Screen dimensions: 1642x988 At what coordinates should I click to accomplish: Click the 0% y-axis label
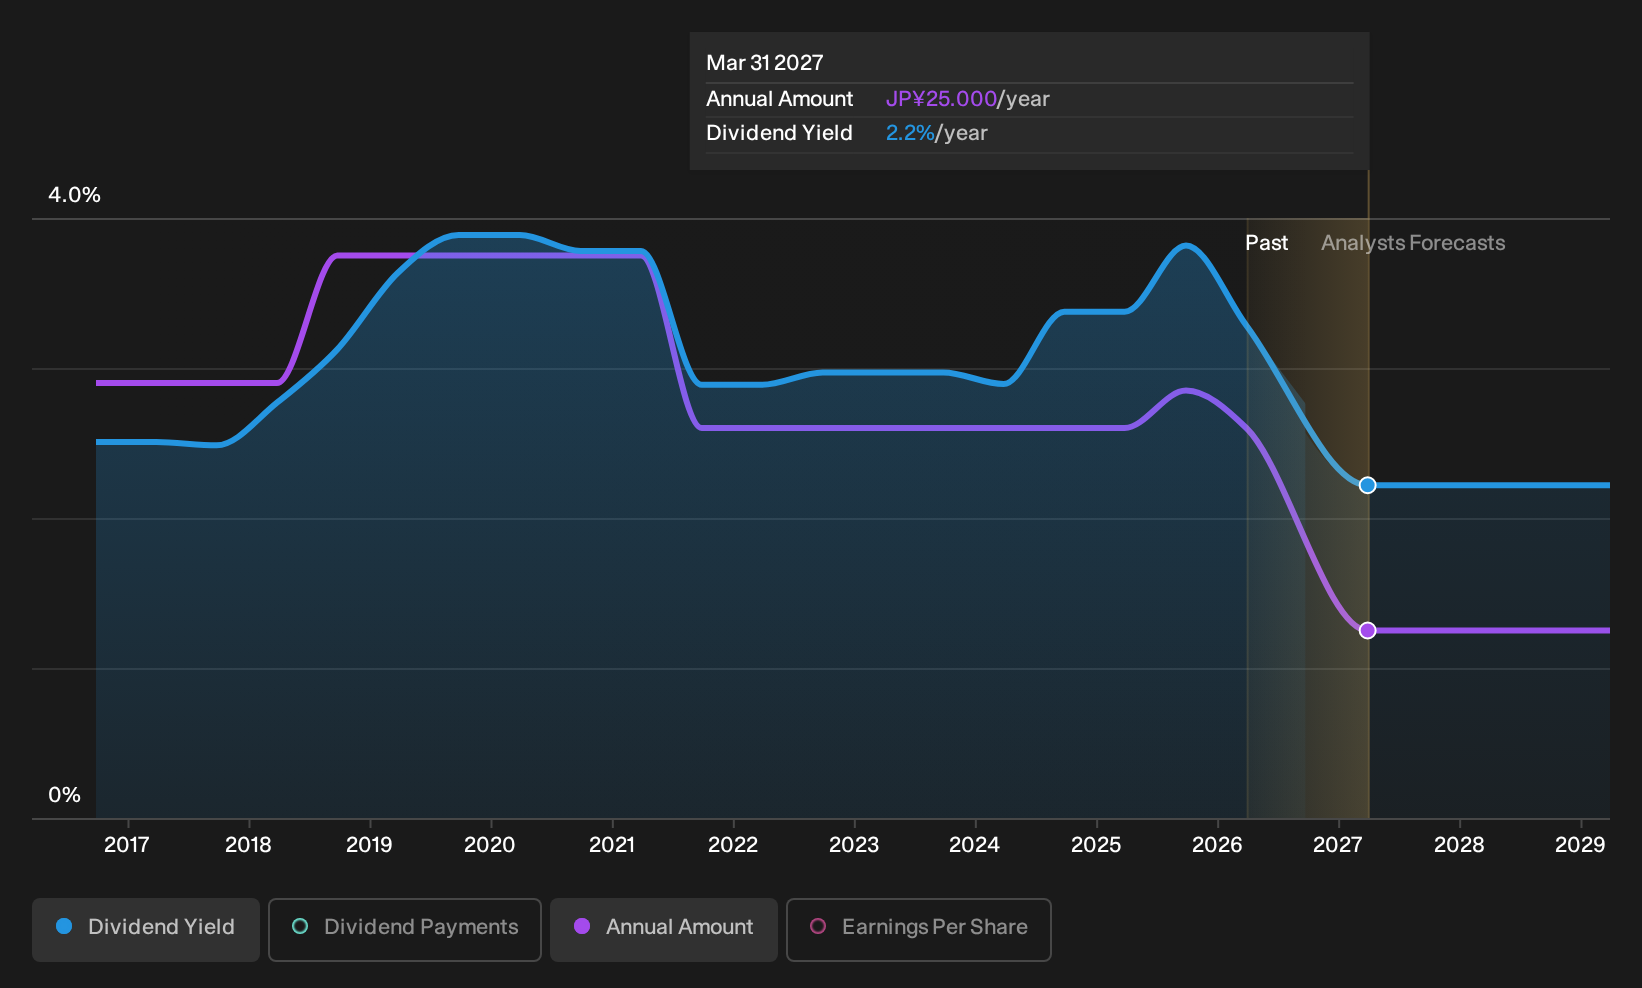(65, 795)
